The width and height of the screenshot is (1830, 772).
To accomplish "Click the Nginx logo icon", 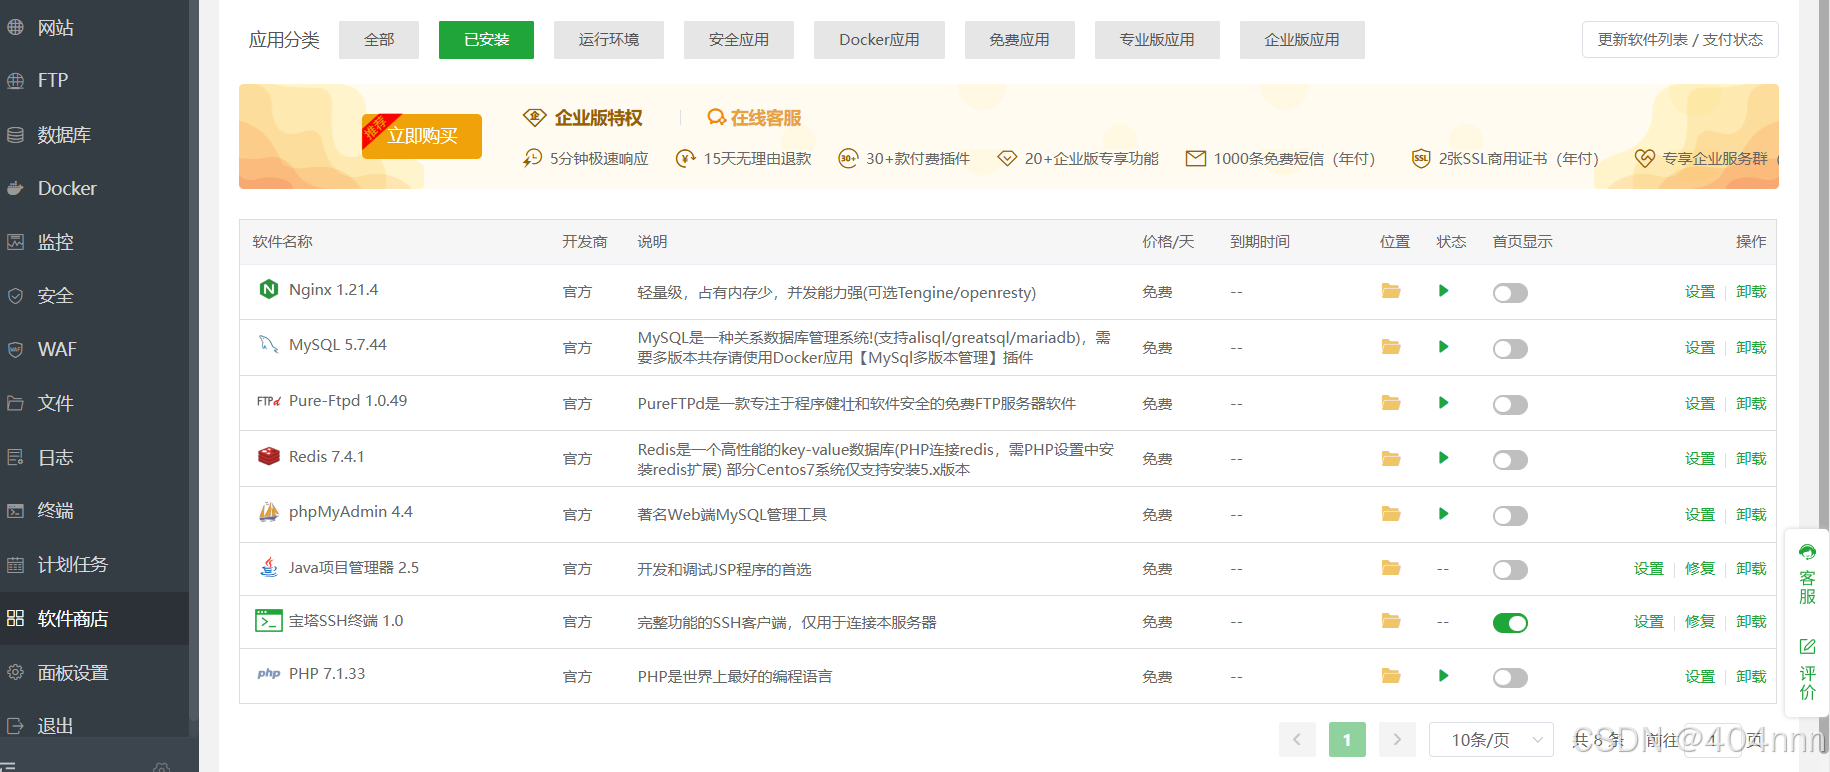I will coord(269,290).
